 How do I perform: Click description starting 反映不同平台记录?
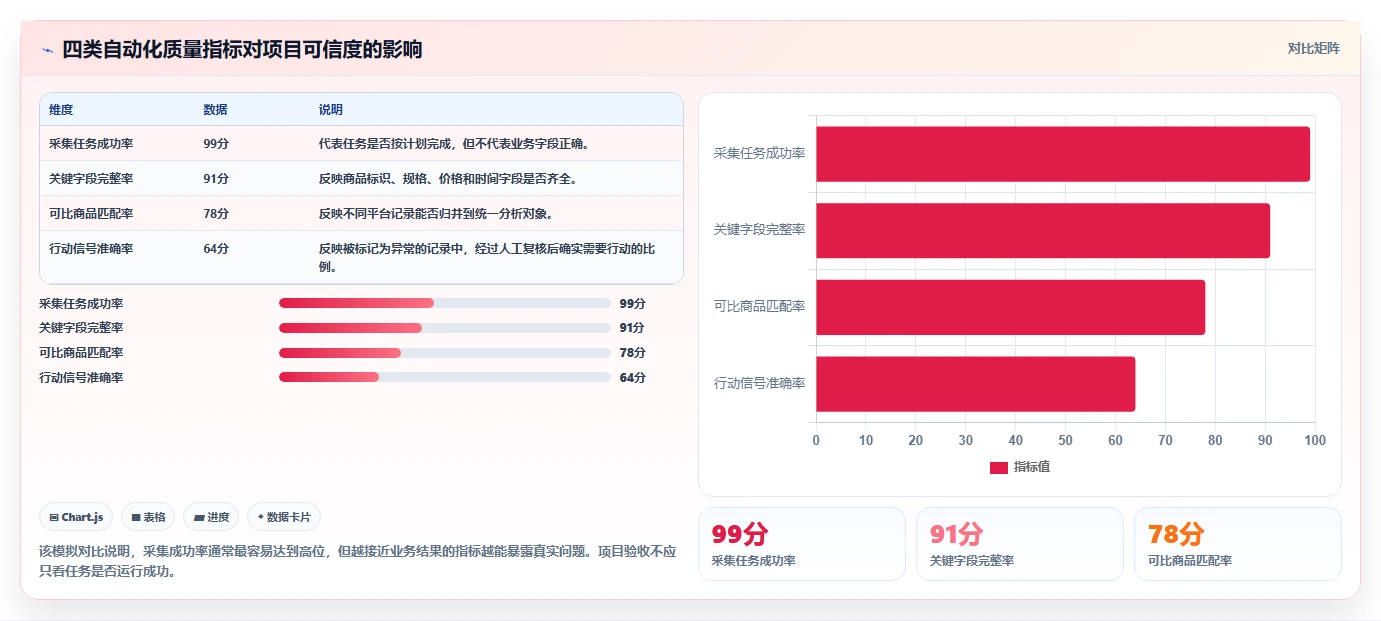[x=436, y=214]
